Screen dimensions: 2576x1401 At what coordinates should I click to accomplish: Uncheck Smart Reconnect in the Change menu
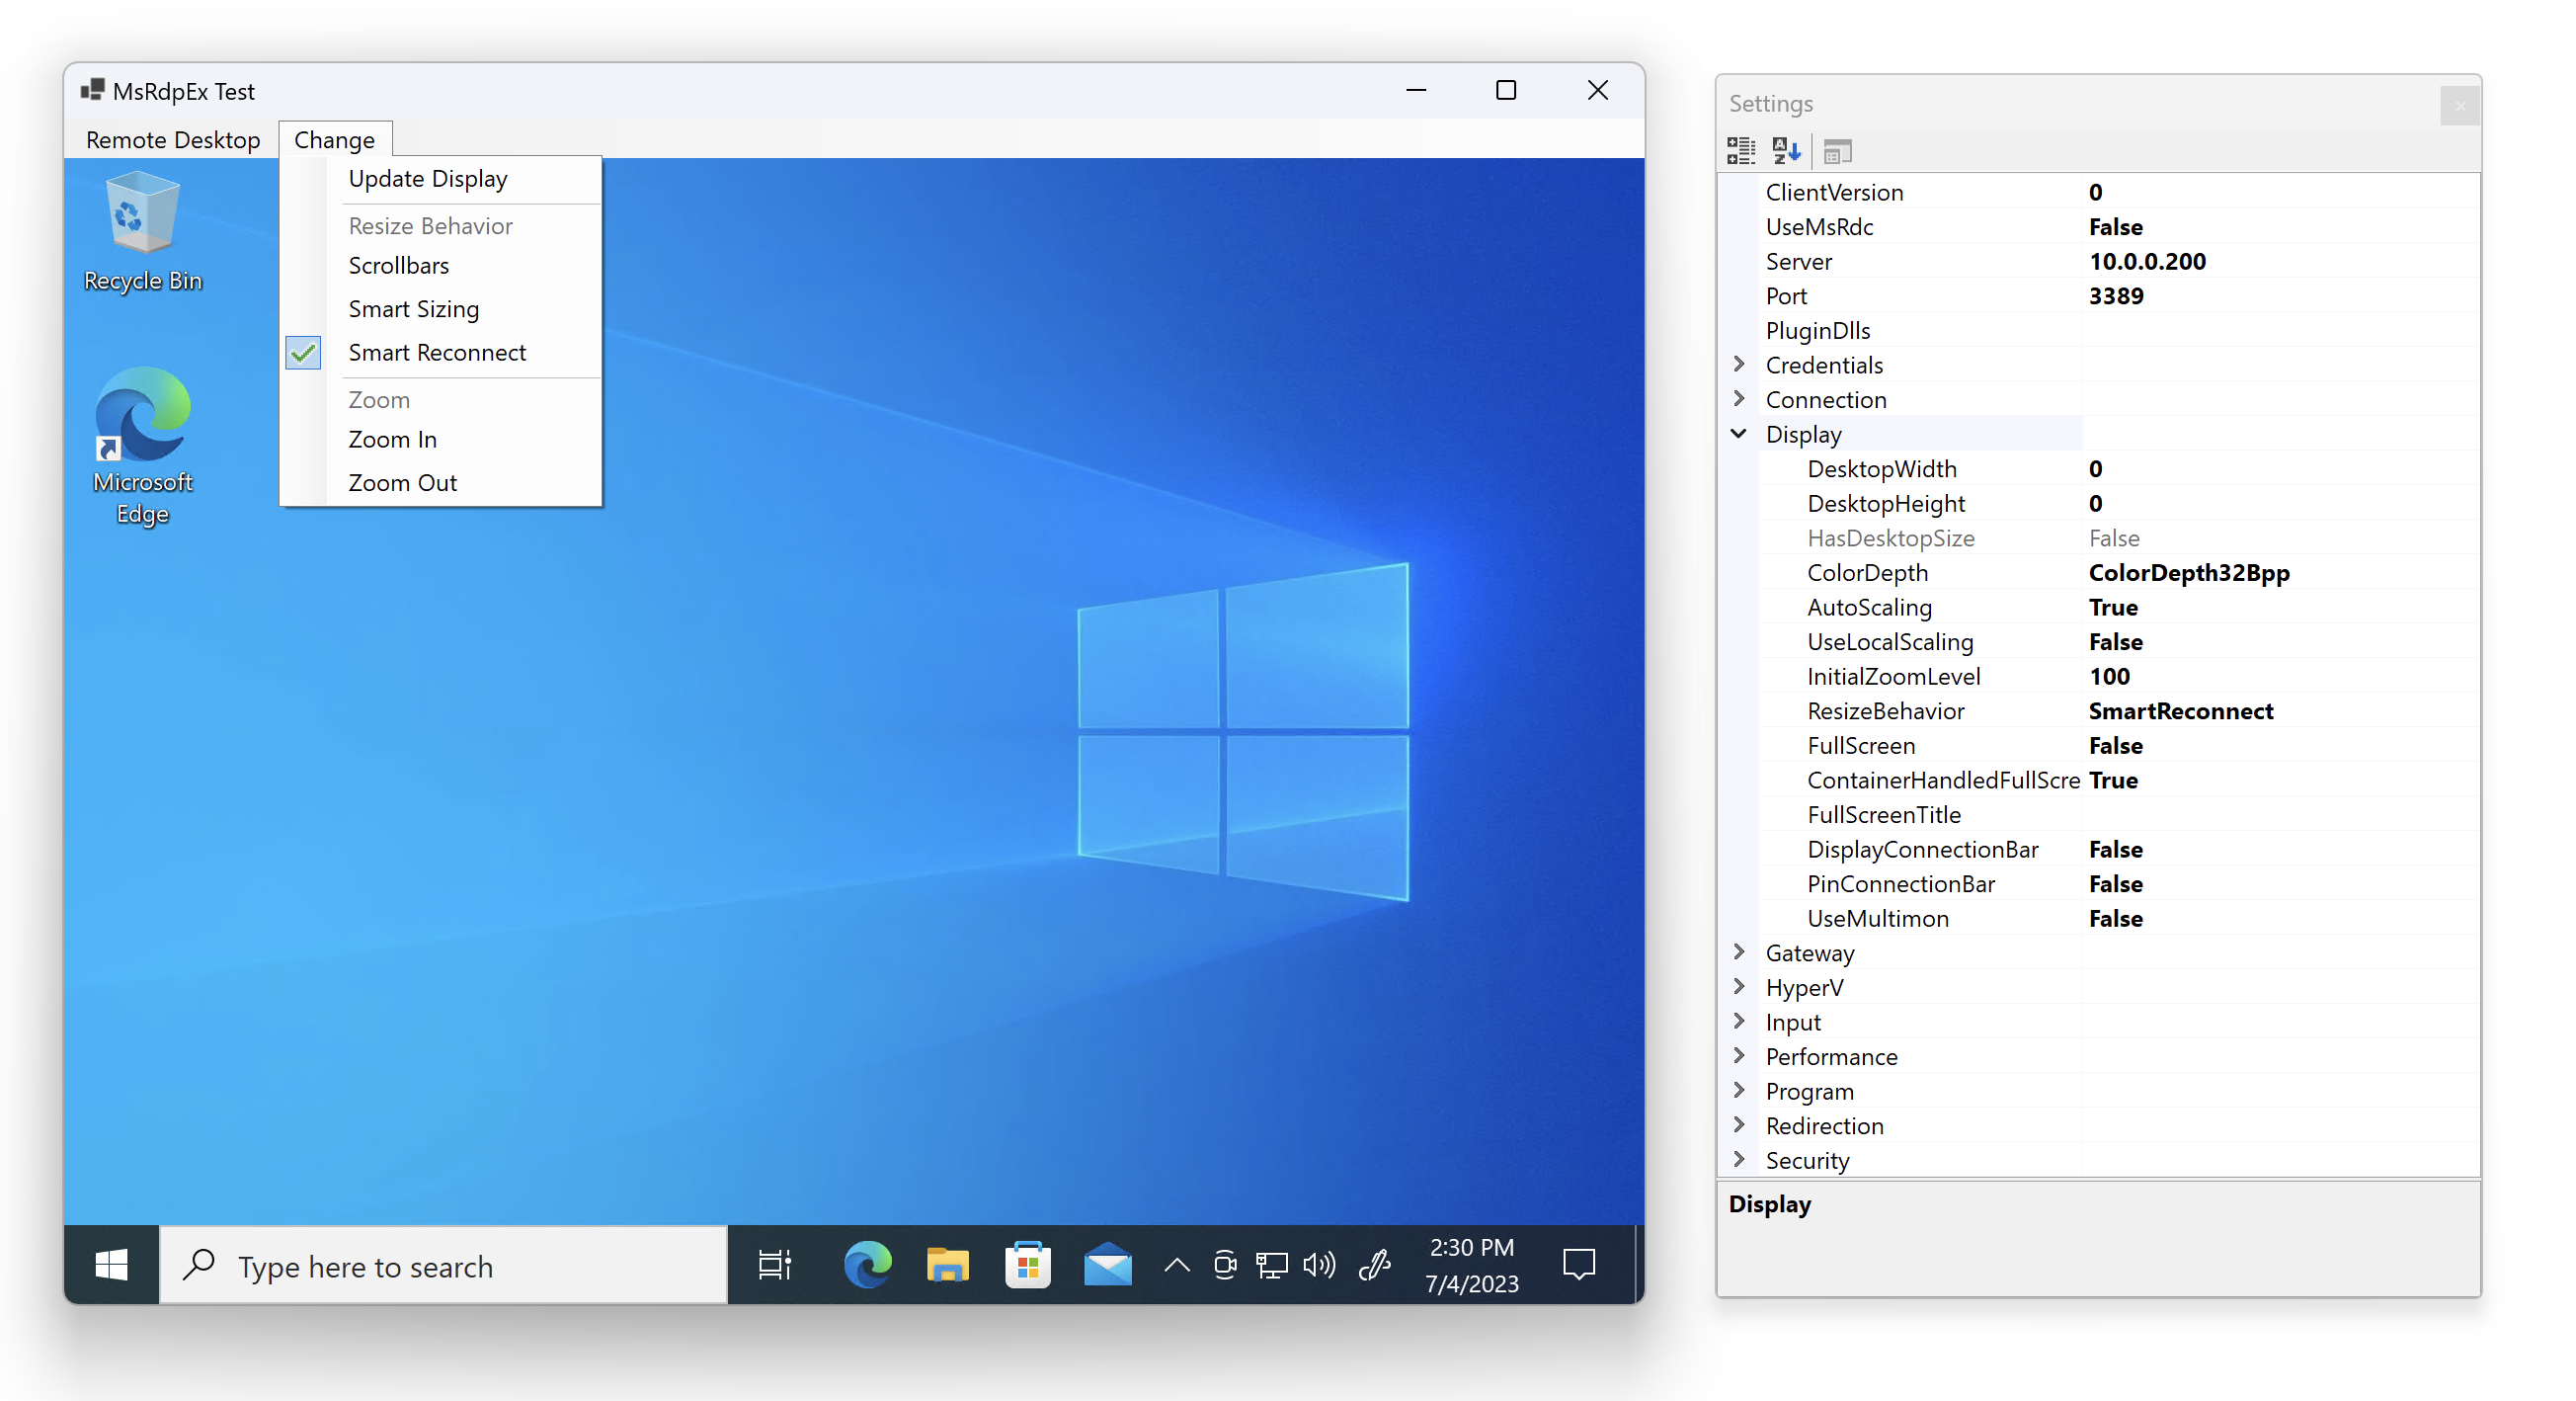(x=437, y=352)
